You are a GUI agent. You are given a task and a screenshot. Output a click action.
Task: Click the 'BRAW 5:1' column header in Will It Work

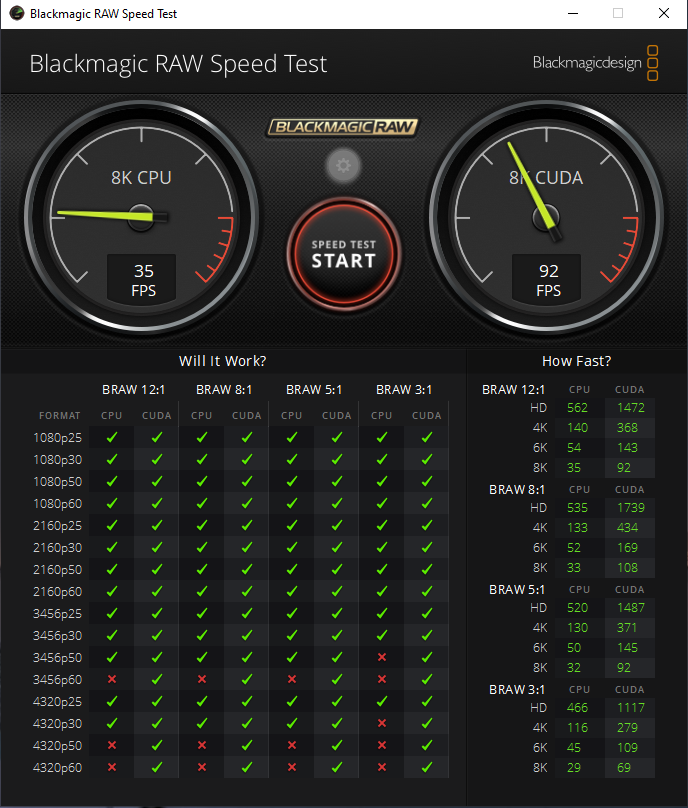click(314, 390)
